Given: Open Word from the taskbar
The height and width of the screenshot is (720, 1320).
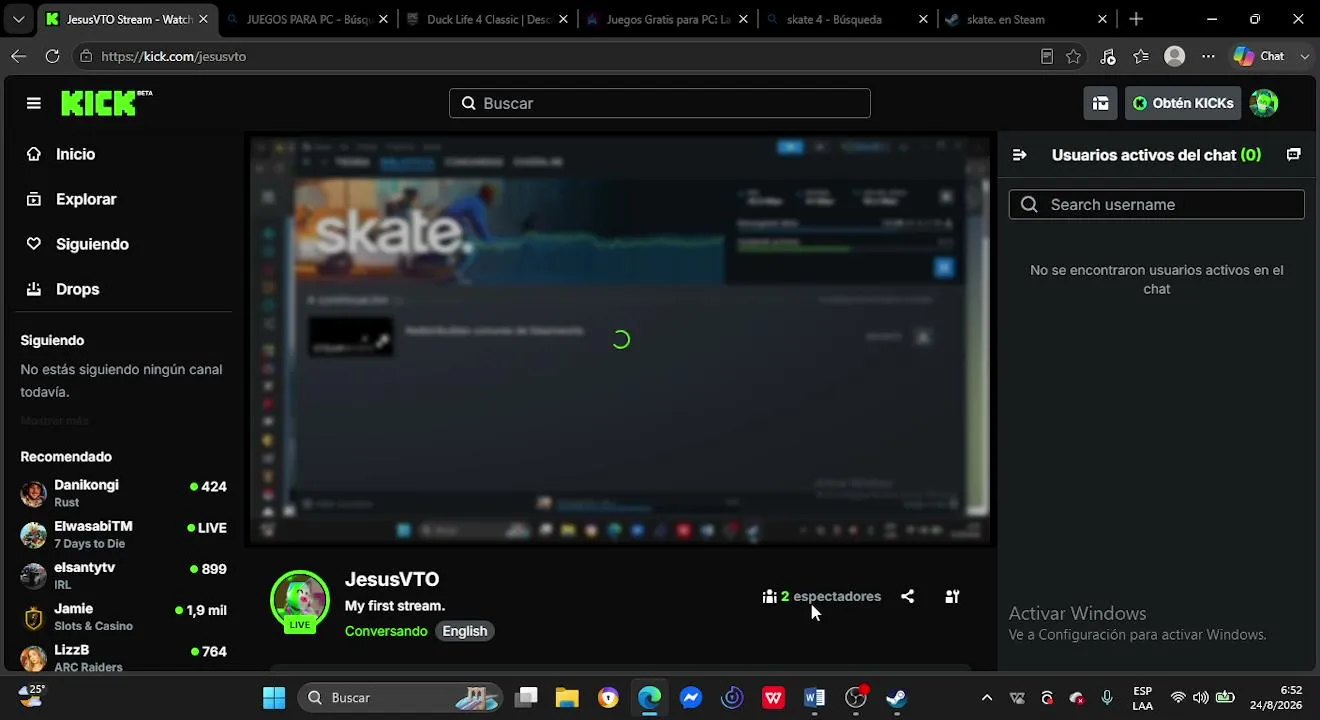Looking at the screenshot, I should click(814, 697).
